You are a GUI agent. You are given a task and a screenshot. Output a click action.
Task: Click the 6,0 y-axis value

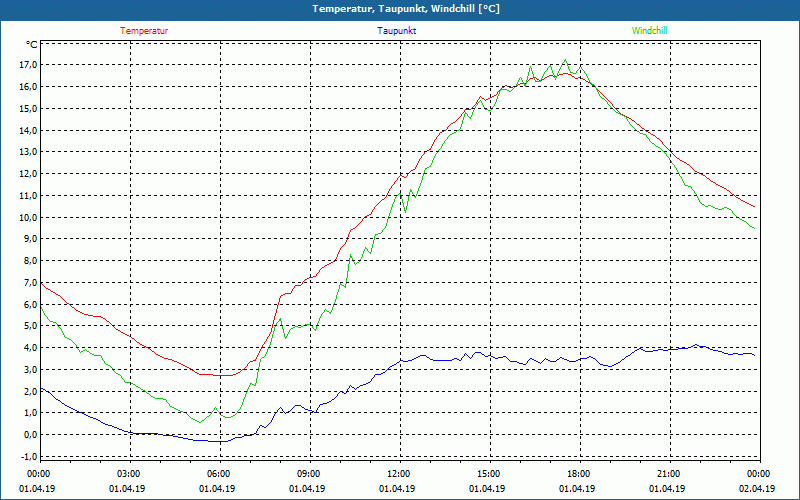[30, 305]
